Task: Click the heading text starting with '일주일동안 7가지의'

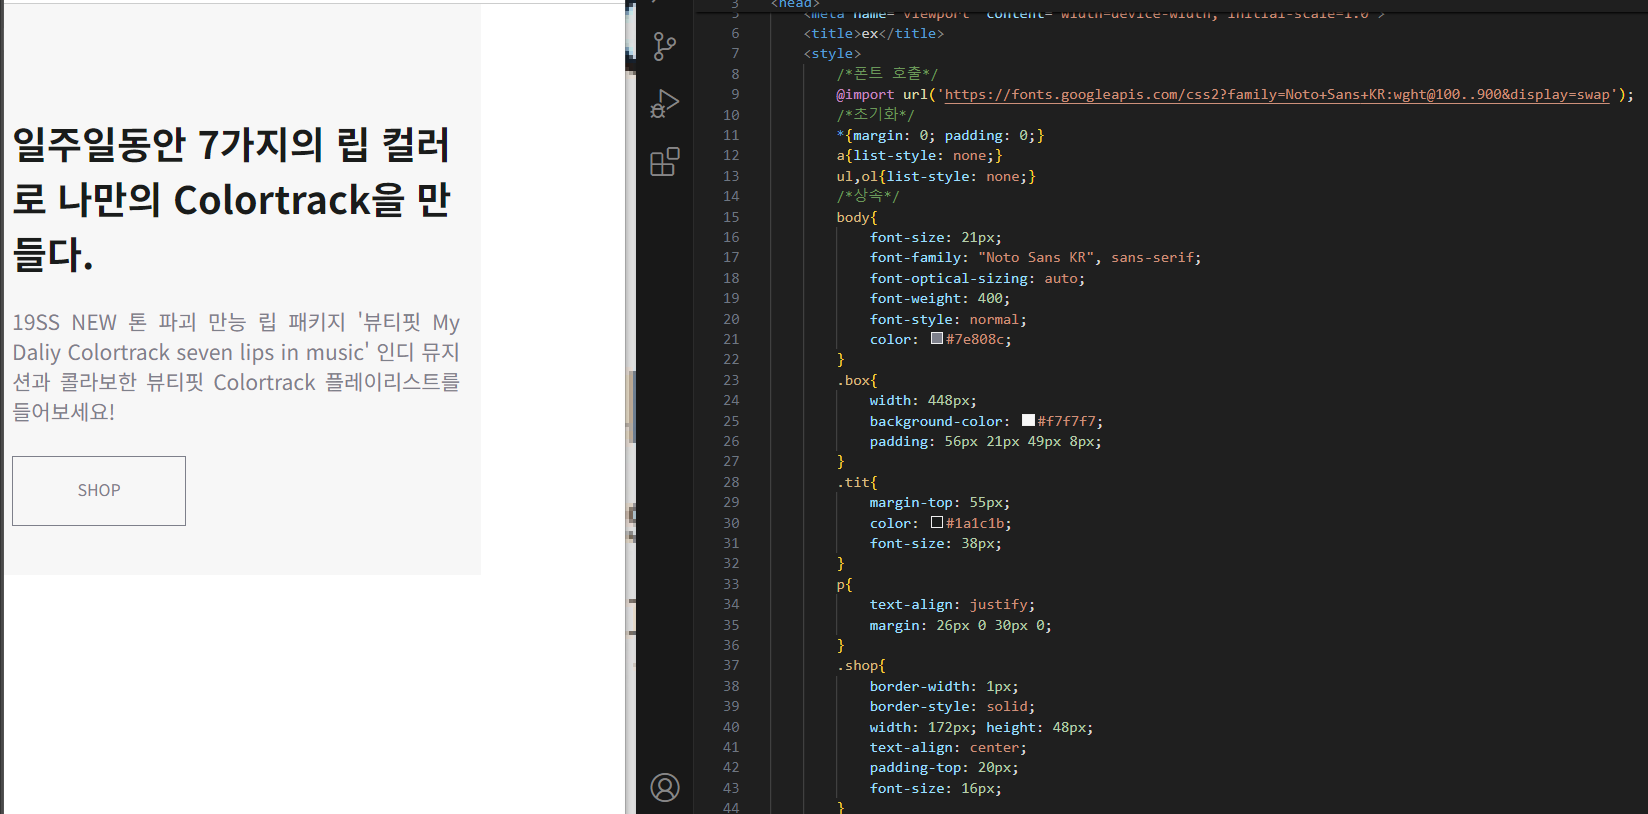Action: (232, 199)
